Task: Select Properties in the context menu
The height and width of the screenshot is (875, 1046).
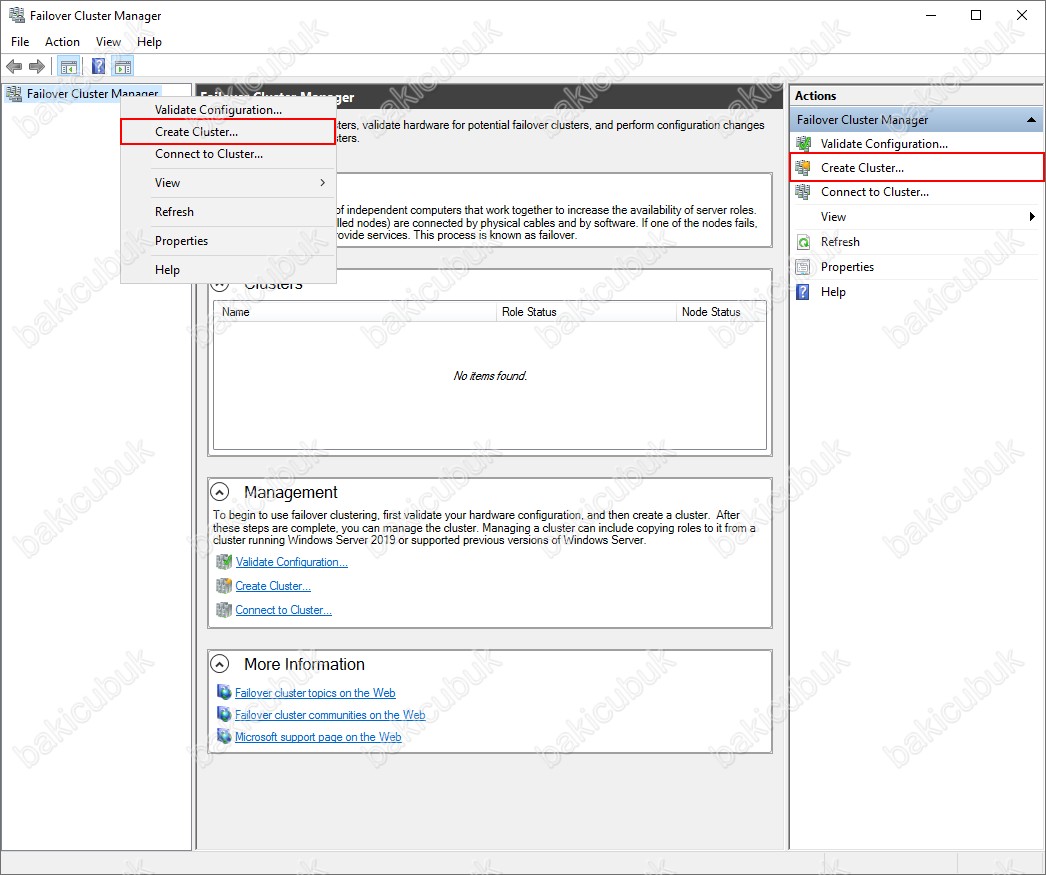Action: [228, 241]
